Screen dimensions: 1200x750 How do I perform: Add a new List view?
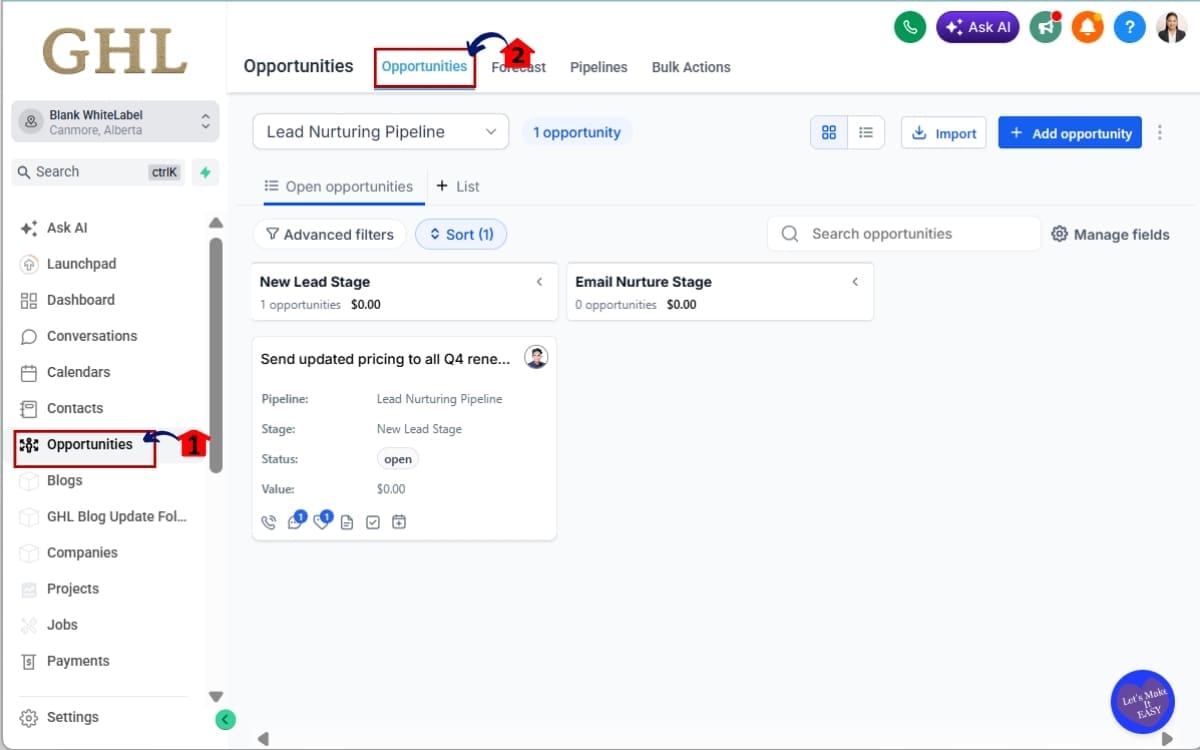[x=458, y=187]
